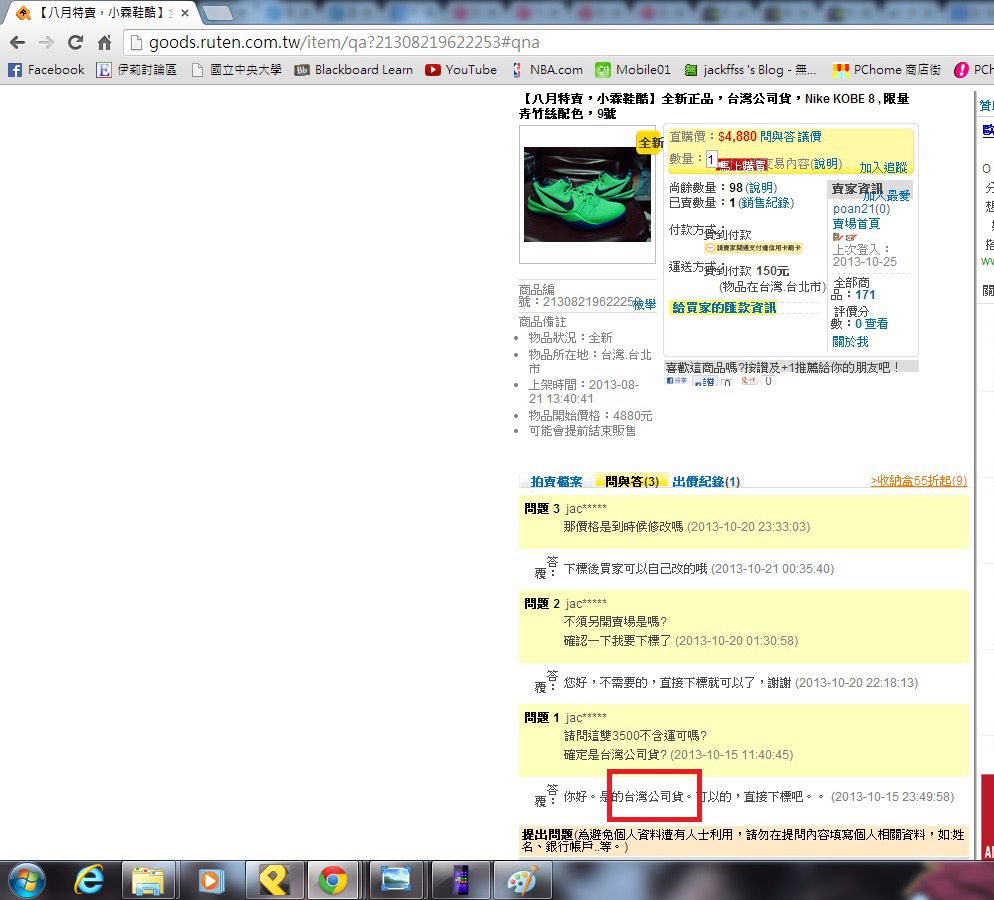Image resolution: width=994 pixels, height=900 pixels.
Task: Click 查看 to view the seller rating
Action: point(875,324)
